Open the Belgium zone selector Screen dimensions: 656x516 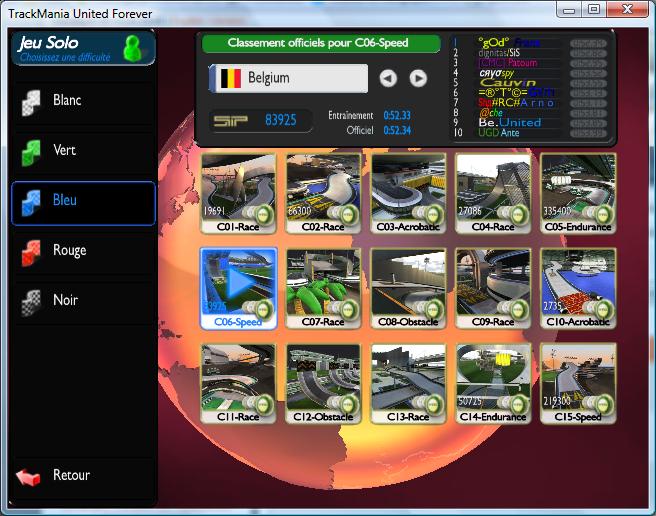click(x=288, y=78)
